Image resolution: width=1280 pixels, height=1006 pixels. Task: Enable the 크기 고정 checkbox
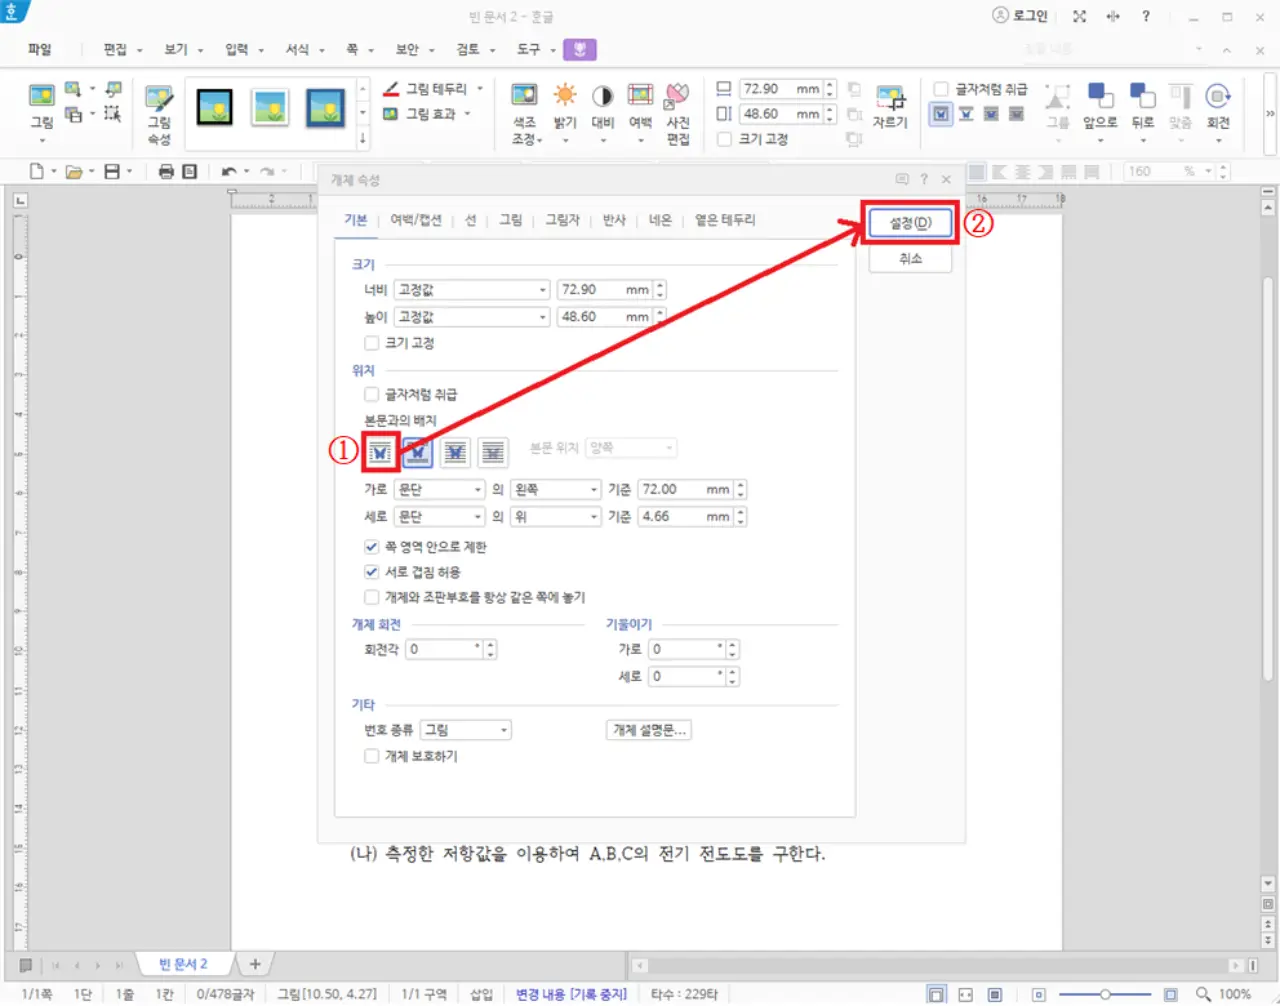coord(371,342)
